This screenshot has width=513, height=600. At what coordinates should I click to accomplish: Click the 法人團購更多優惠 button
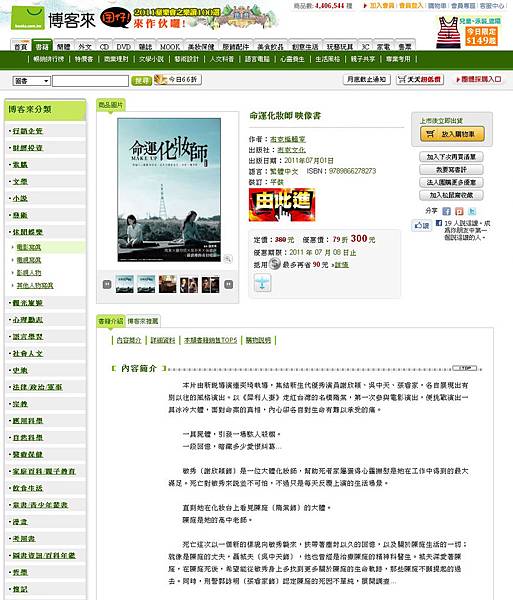(451, 182)
